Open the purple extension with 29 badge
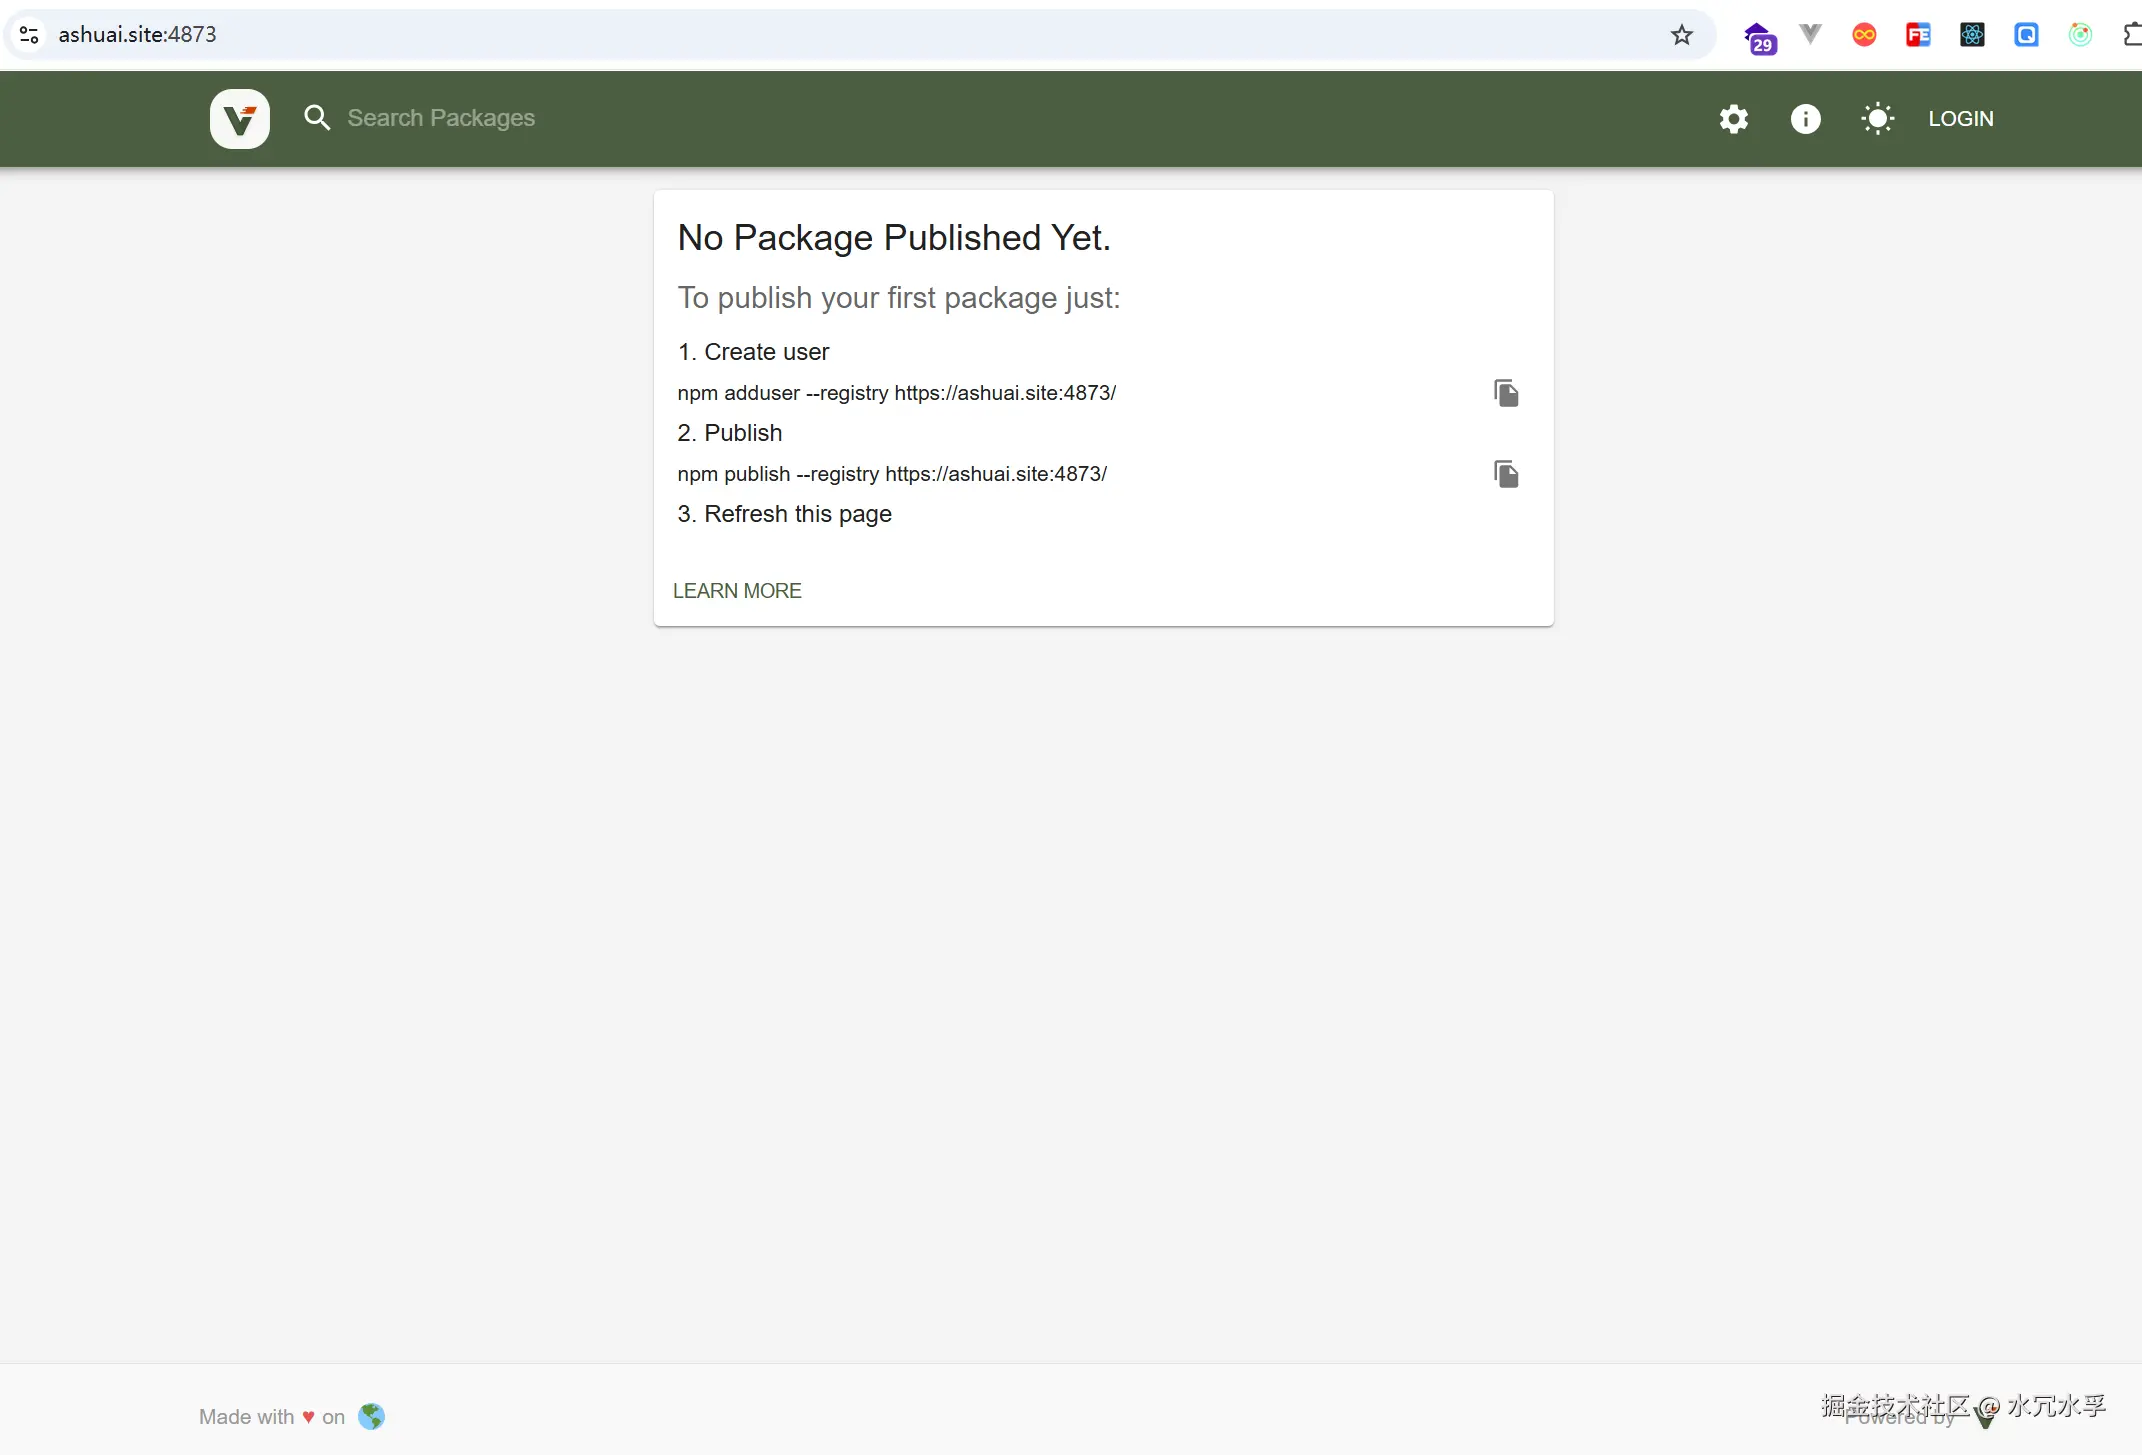This screenshot has width=2142, height=1455. (1759, 38)
